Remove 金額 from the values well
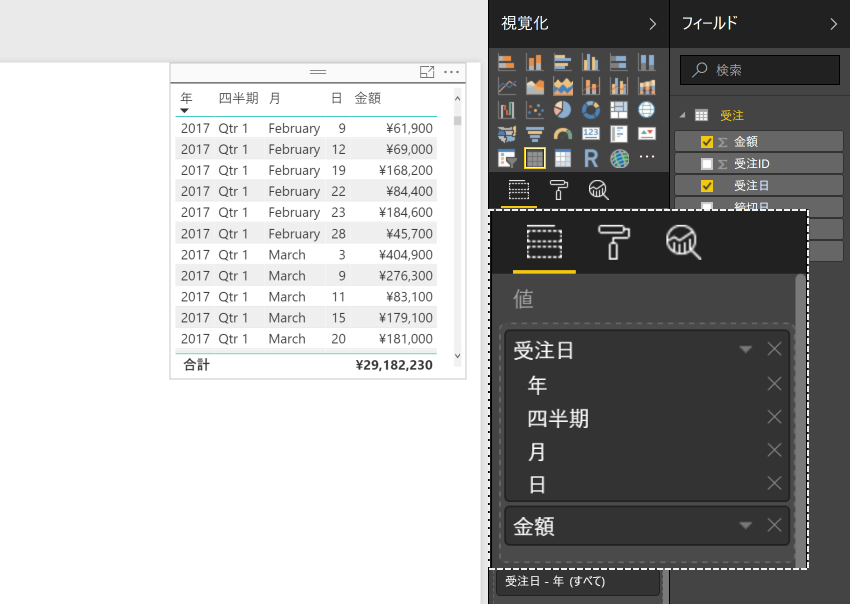Viewport: 850px width, 604px height. tap(774, 525)
